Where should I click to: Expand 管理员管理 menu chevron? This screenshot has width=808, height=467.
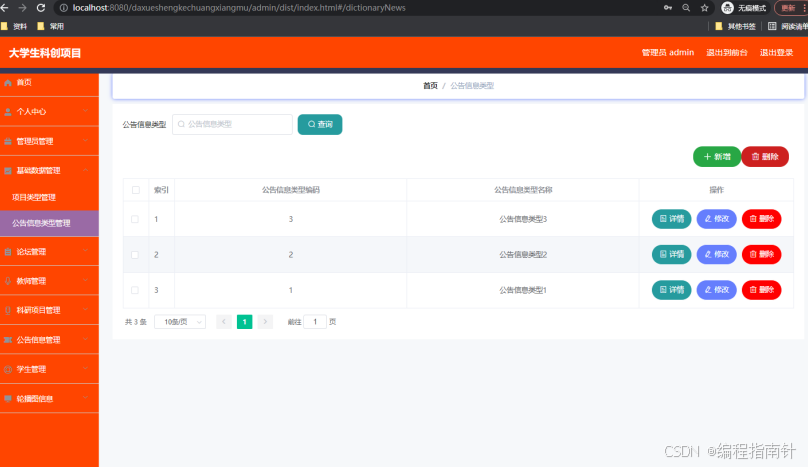tap(86, 140)
